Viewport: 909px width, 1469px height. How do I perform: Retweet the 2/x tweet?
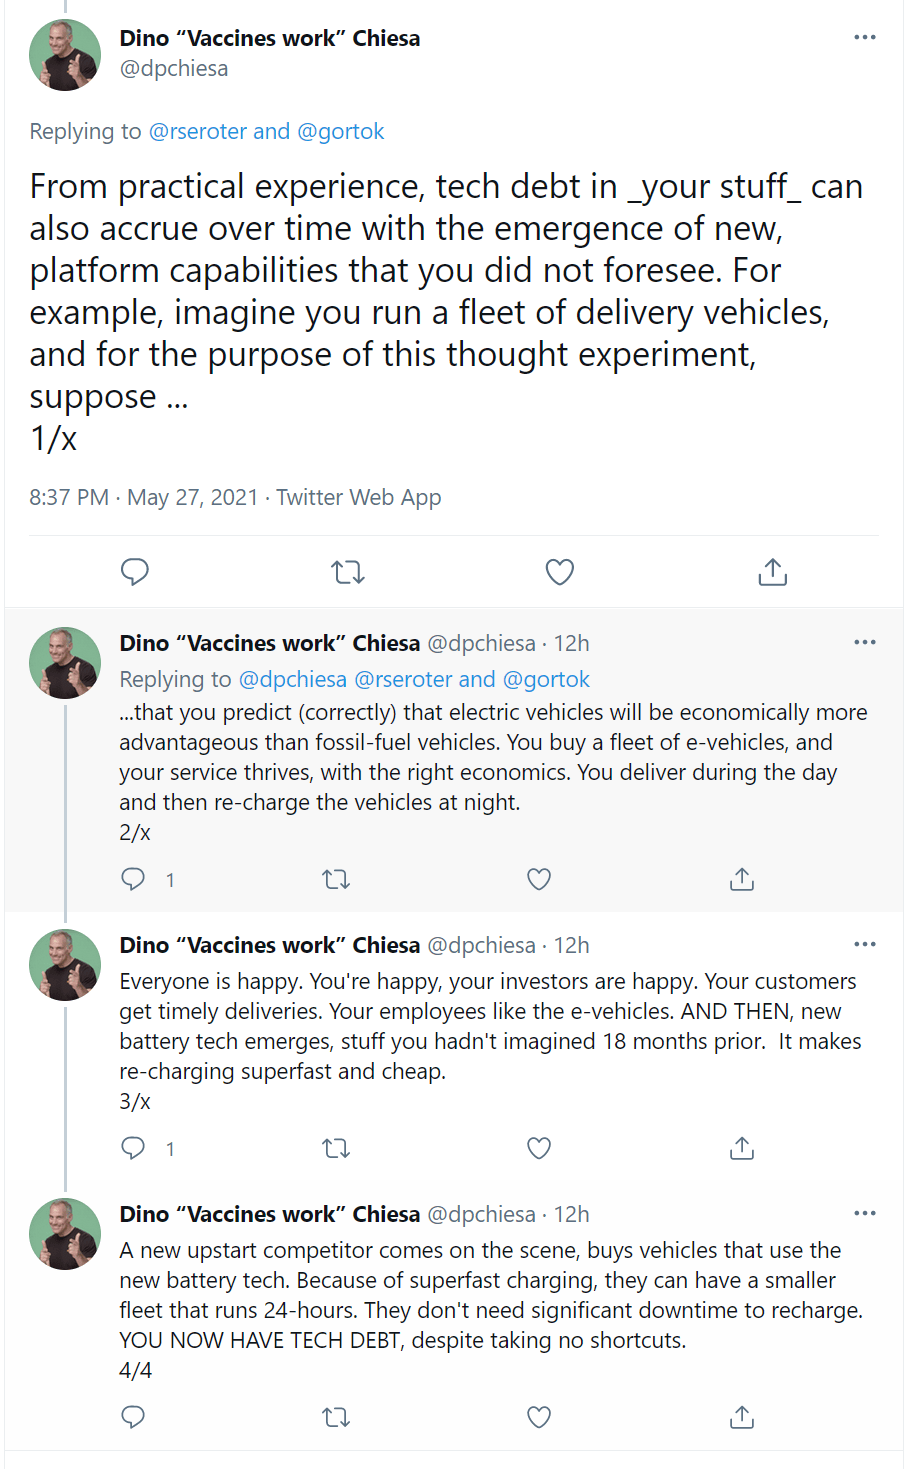pyautogui.click(x=336, y=879)
